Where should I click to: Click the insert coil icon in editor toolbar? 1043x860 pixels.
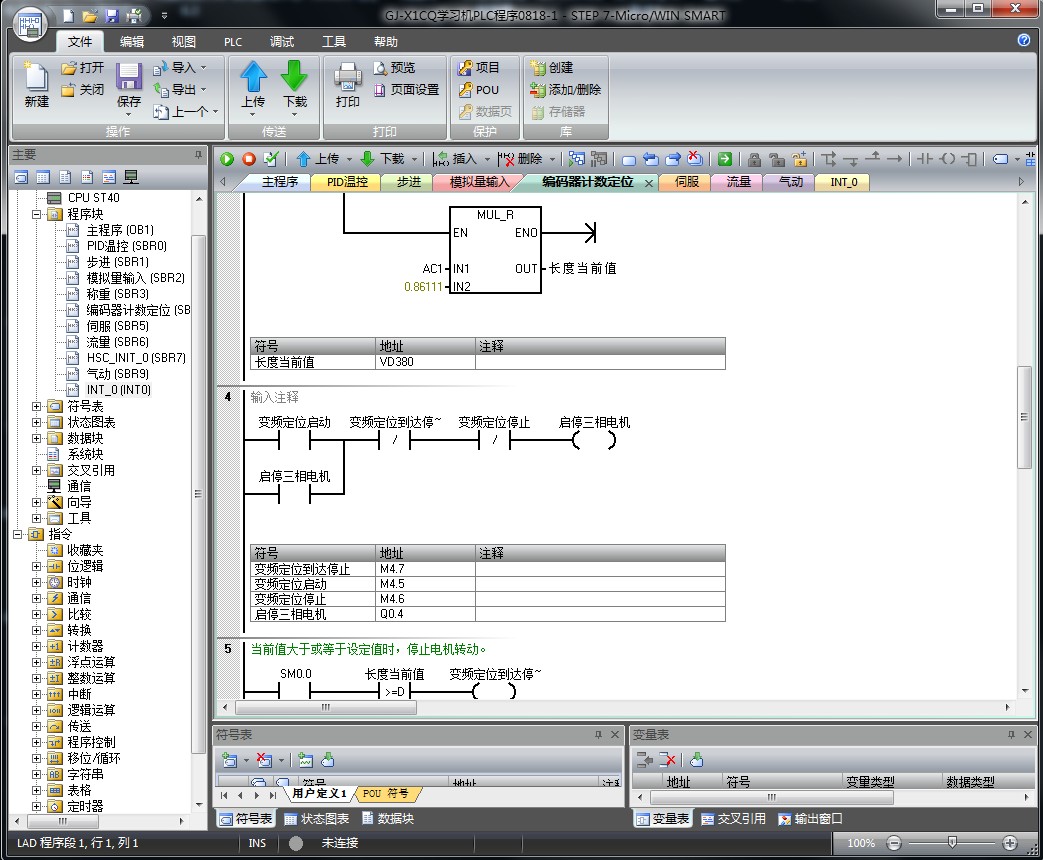tap(948, 159)
